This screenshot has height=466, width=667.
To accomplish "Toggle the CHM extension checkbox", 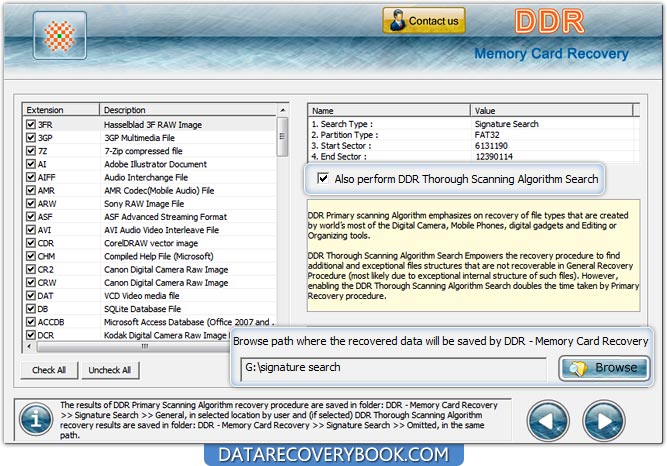I will coord(31,256).
